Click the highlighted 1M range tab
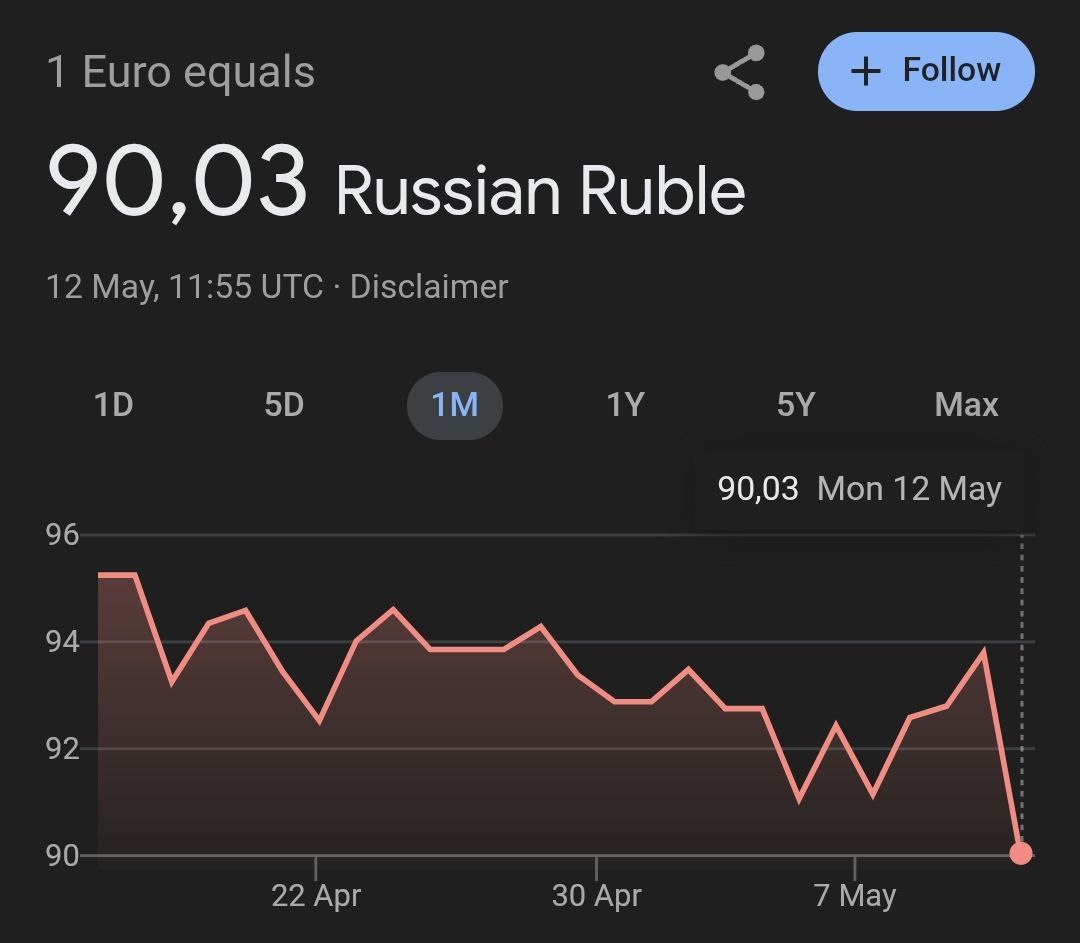This screenshot has height=943, width=1080. pos(454,405)
